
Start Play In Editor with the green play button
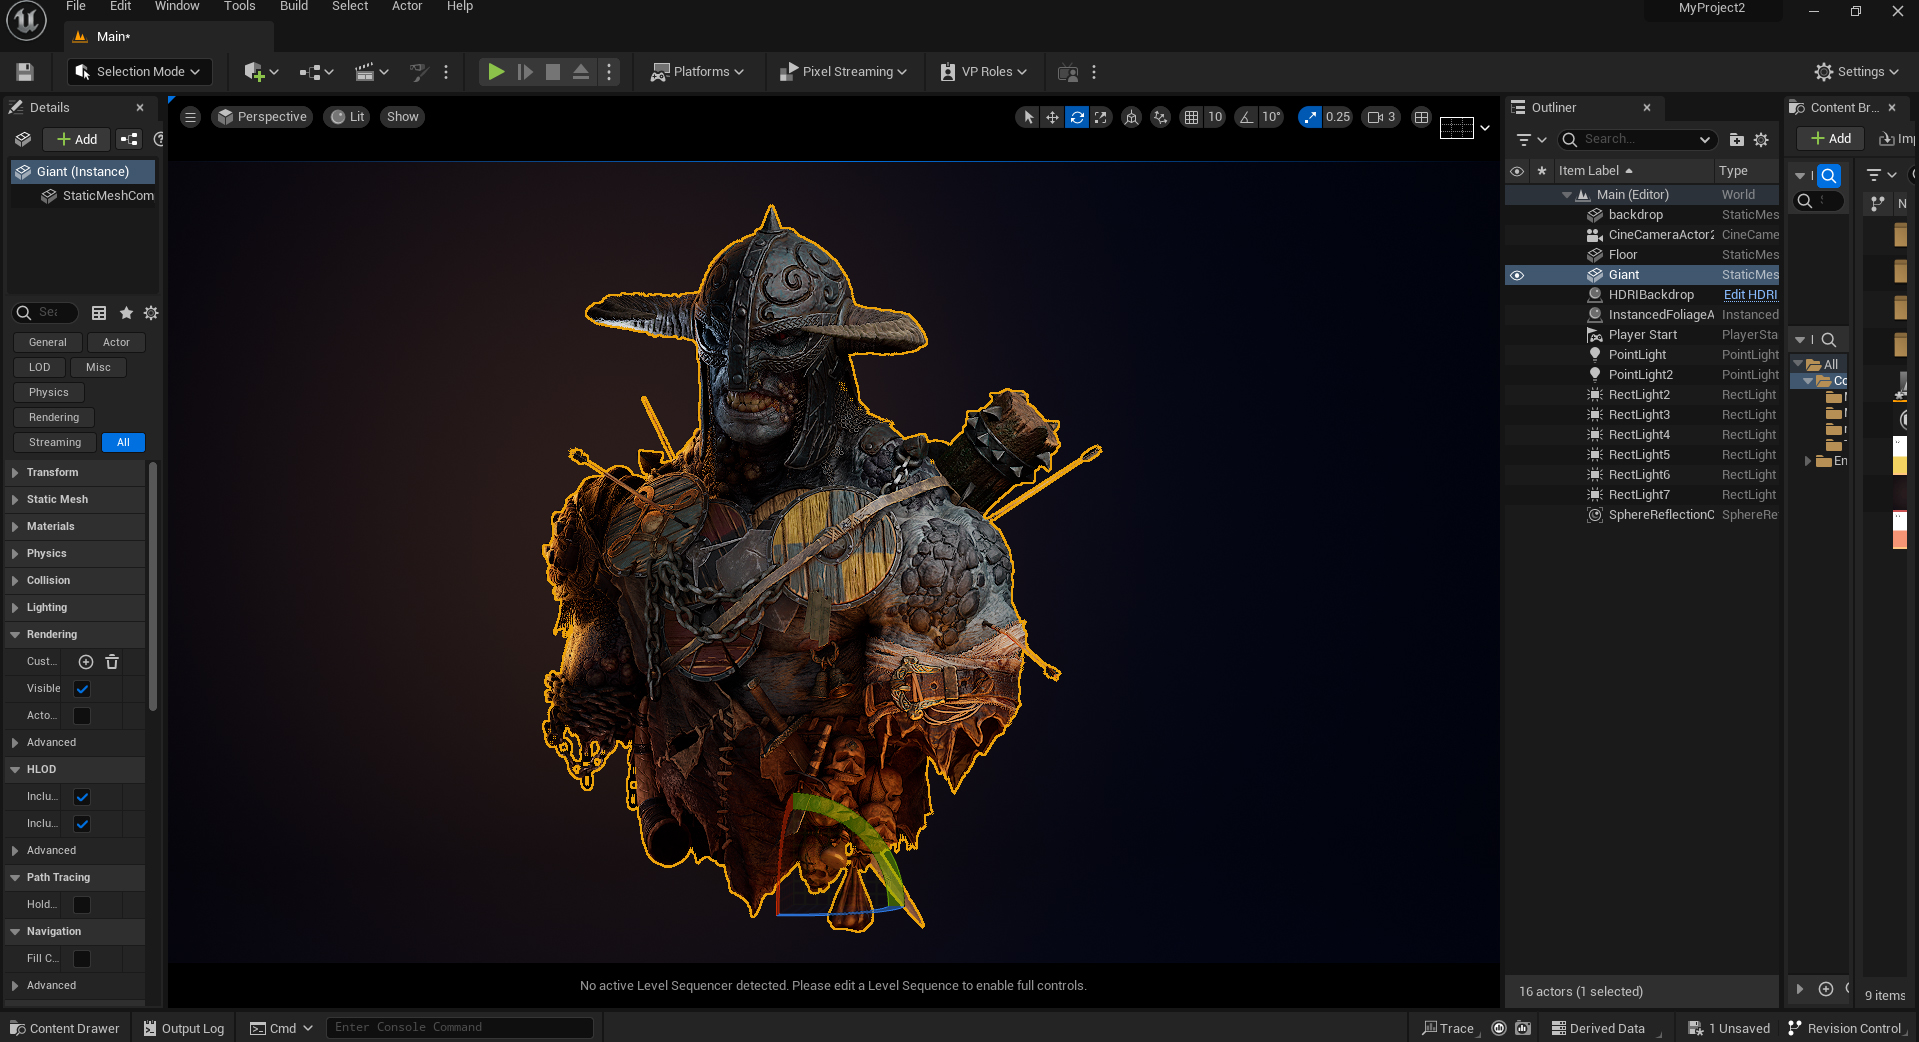coord(495,72)
